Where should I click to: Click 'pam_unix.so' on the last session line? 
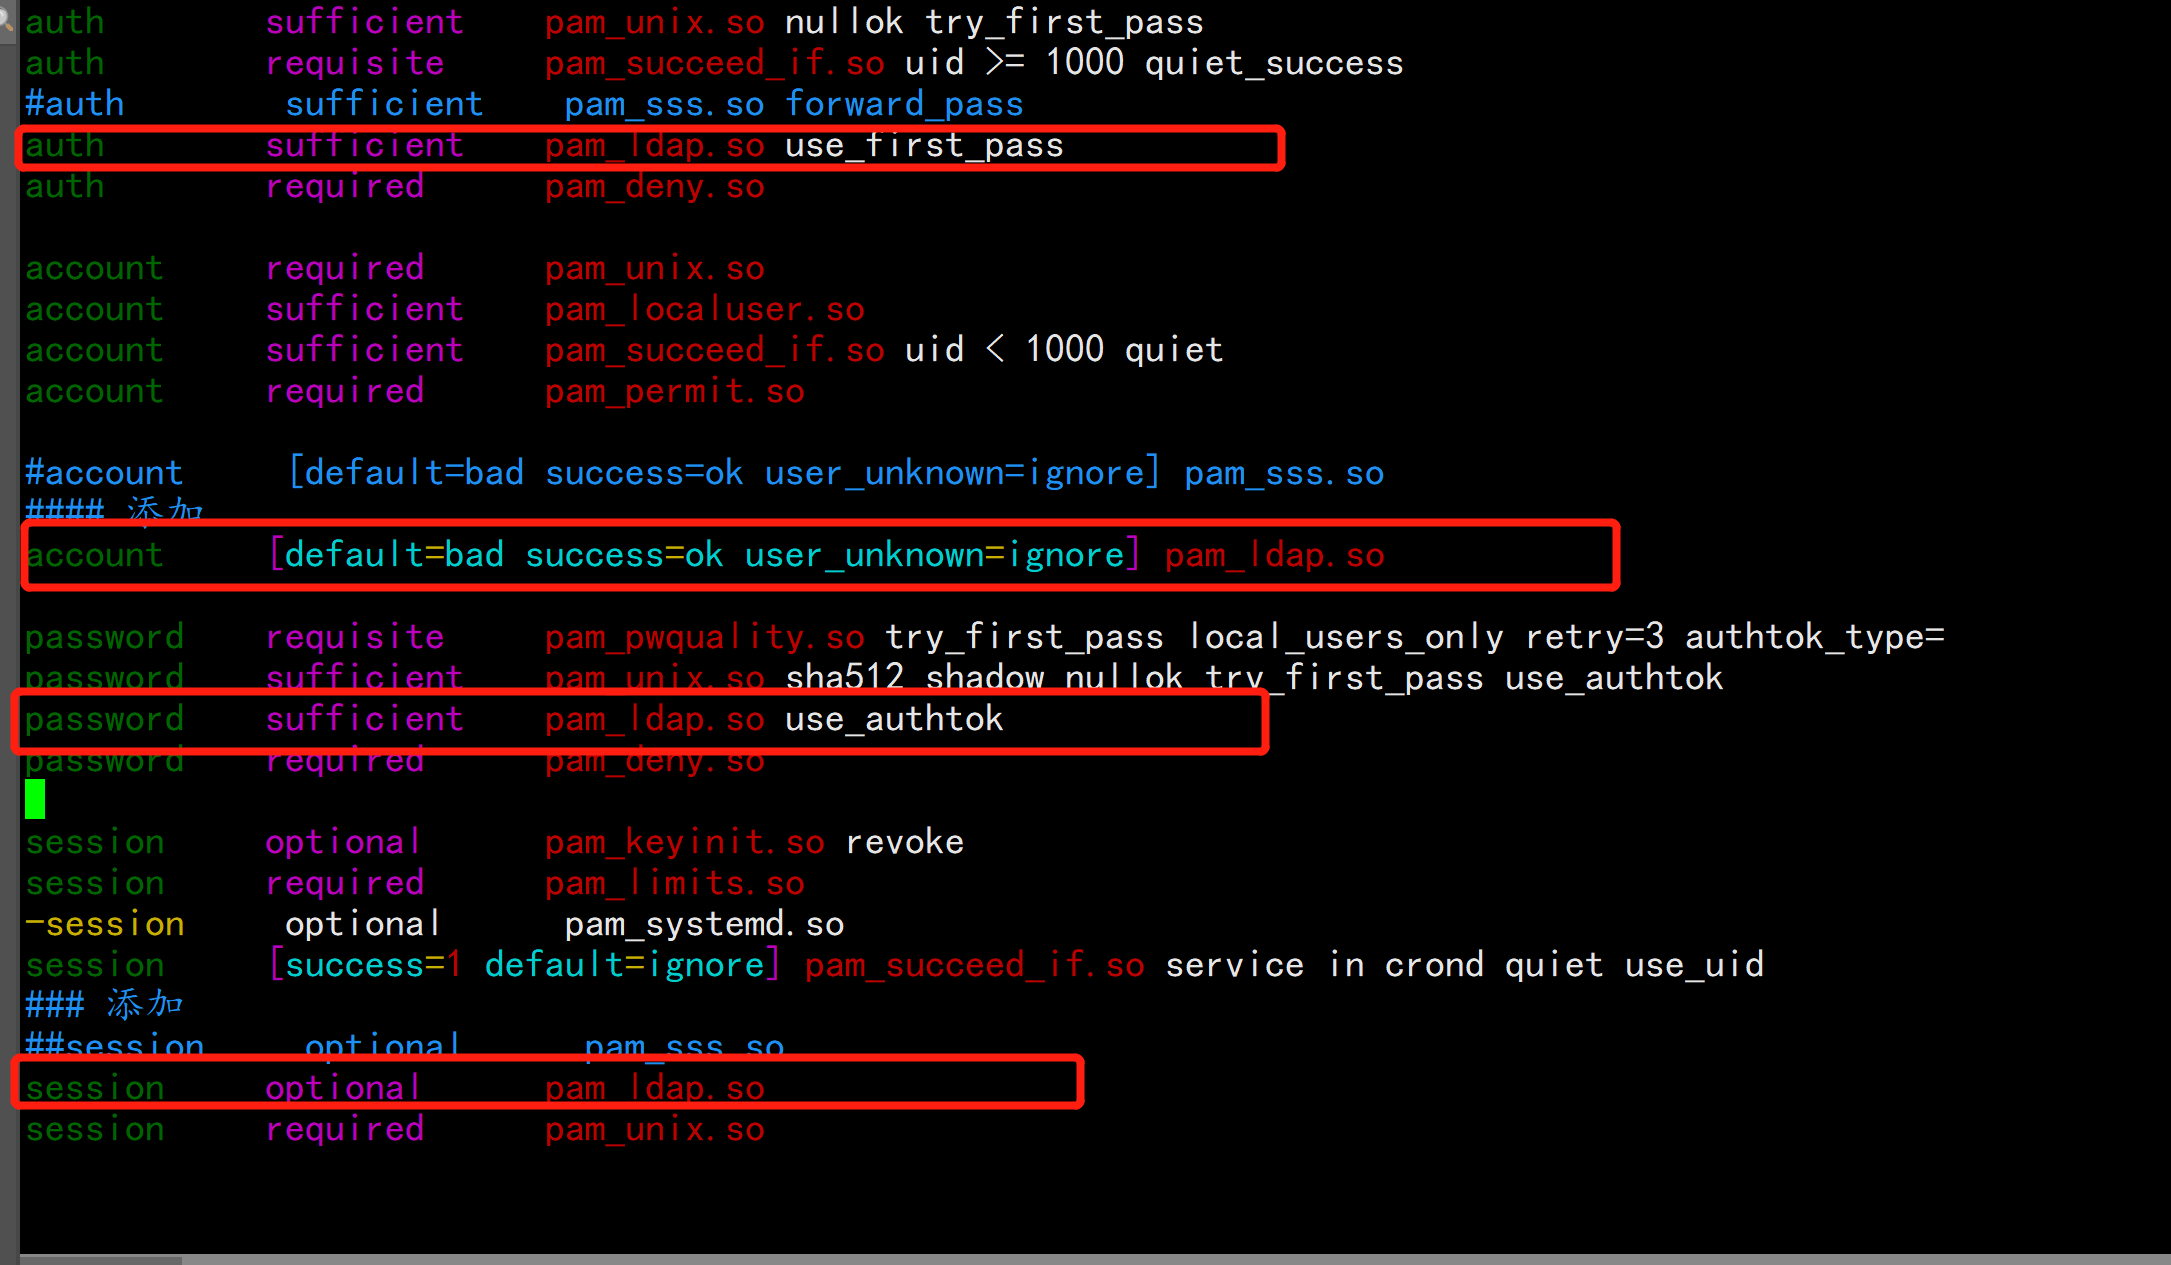(655, 1130)
